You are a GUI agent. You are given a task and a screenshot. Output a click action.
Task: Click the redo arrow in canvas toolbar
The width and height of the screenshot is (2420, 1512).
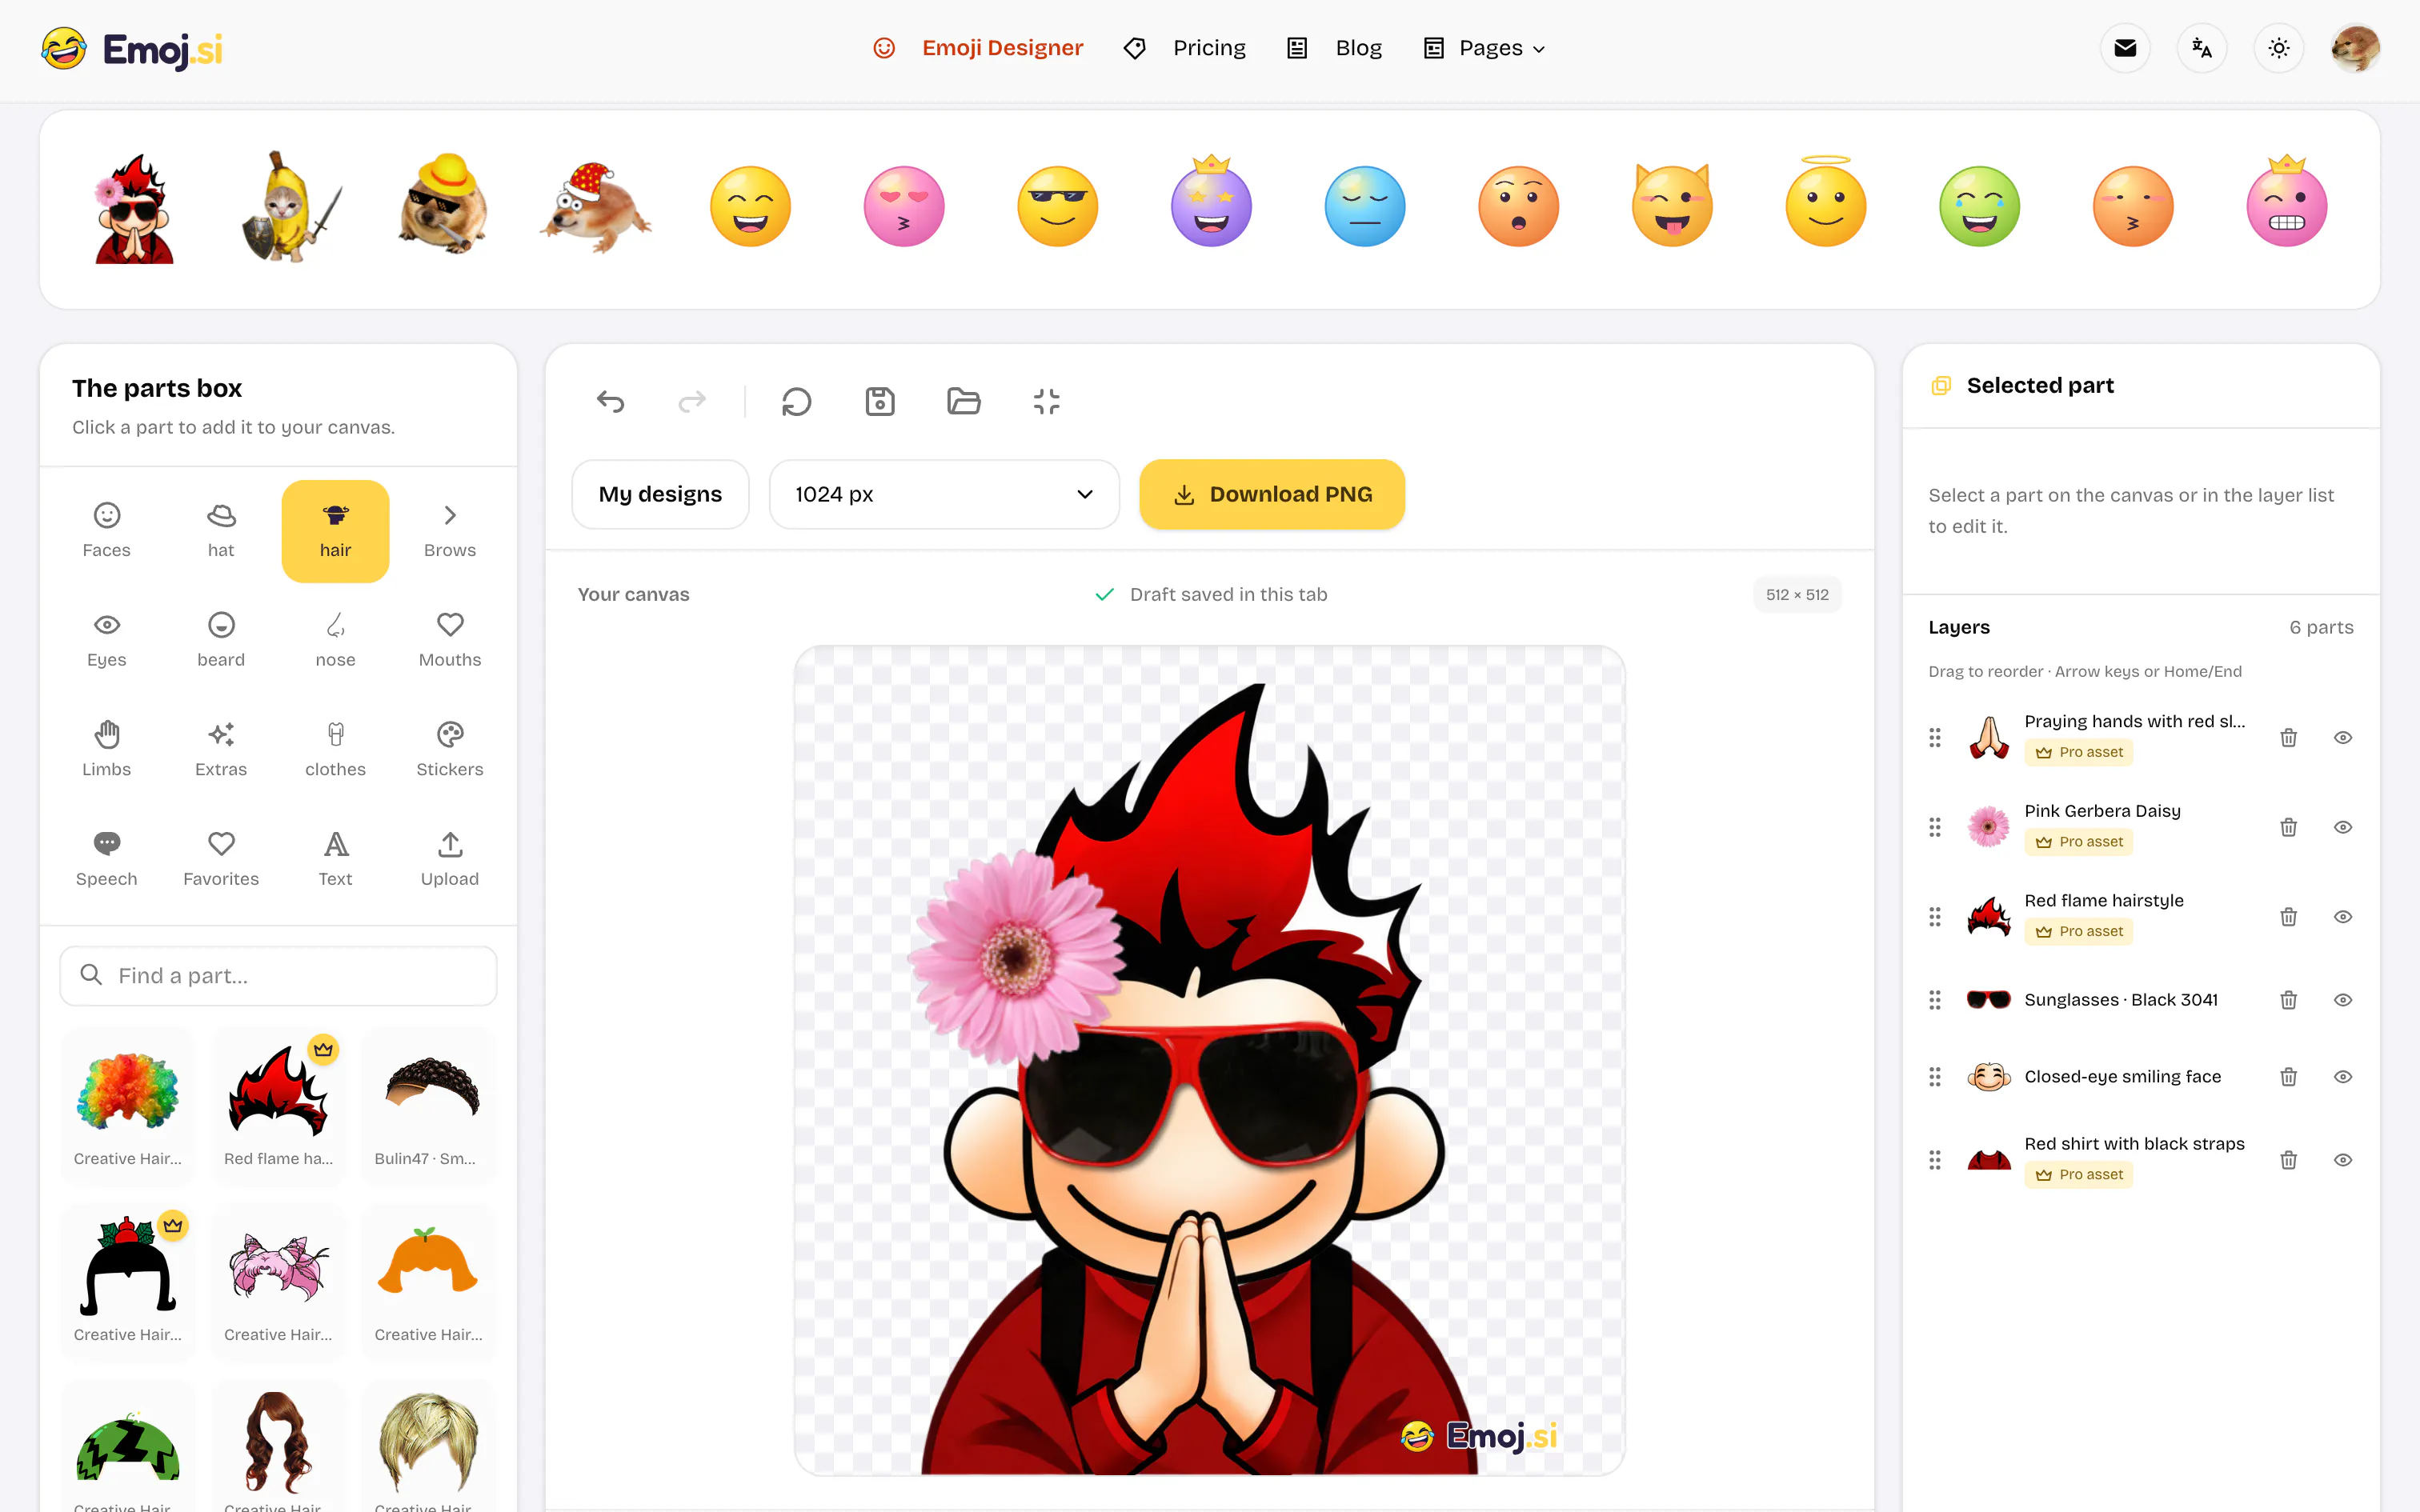pyautogui.click(x=692, y=402)
